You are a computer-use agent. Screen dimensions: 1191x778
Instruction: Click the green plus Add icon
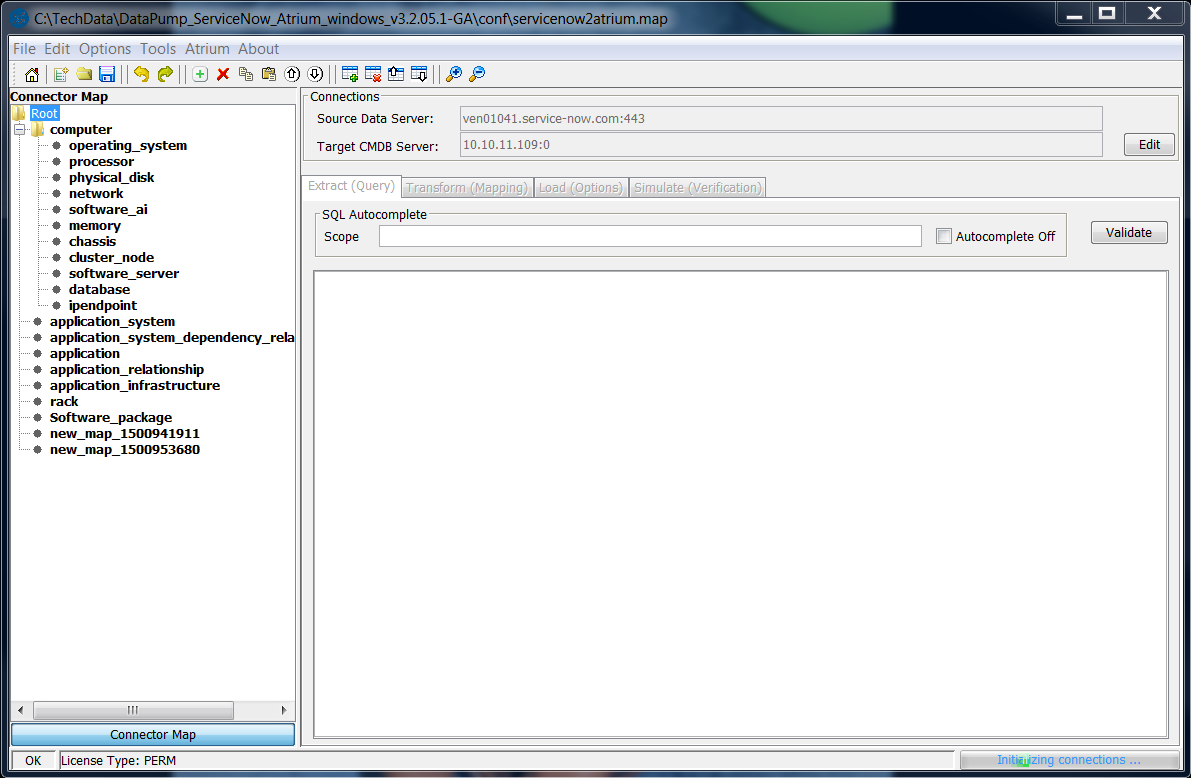coord(200,74)
